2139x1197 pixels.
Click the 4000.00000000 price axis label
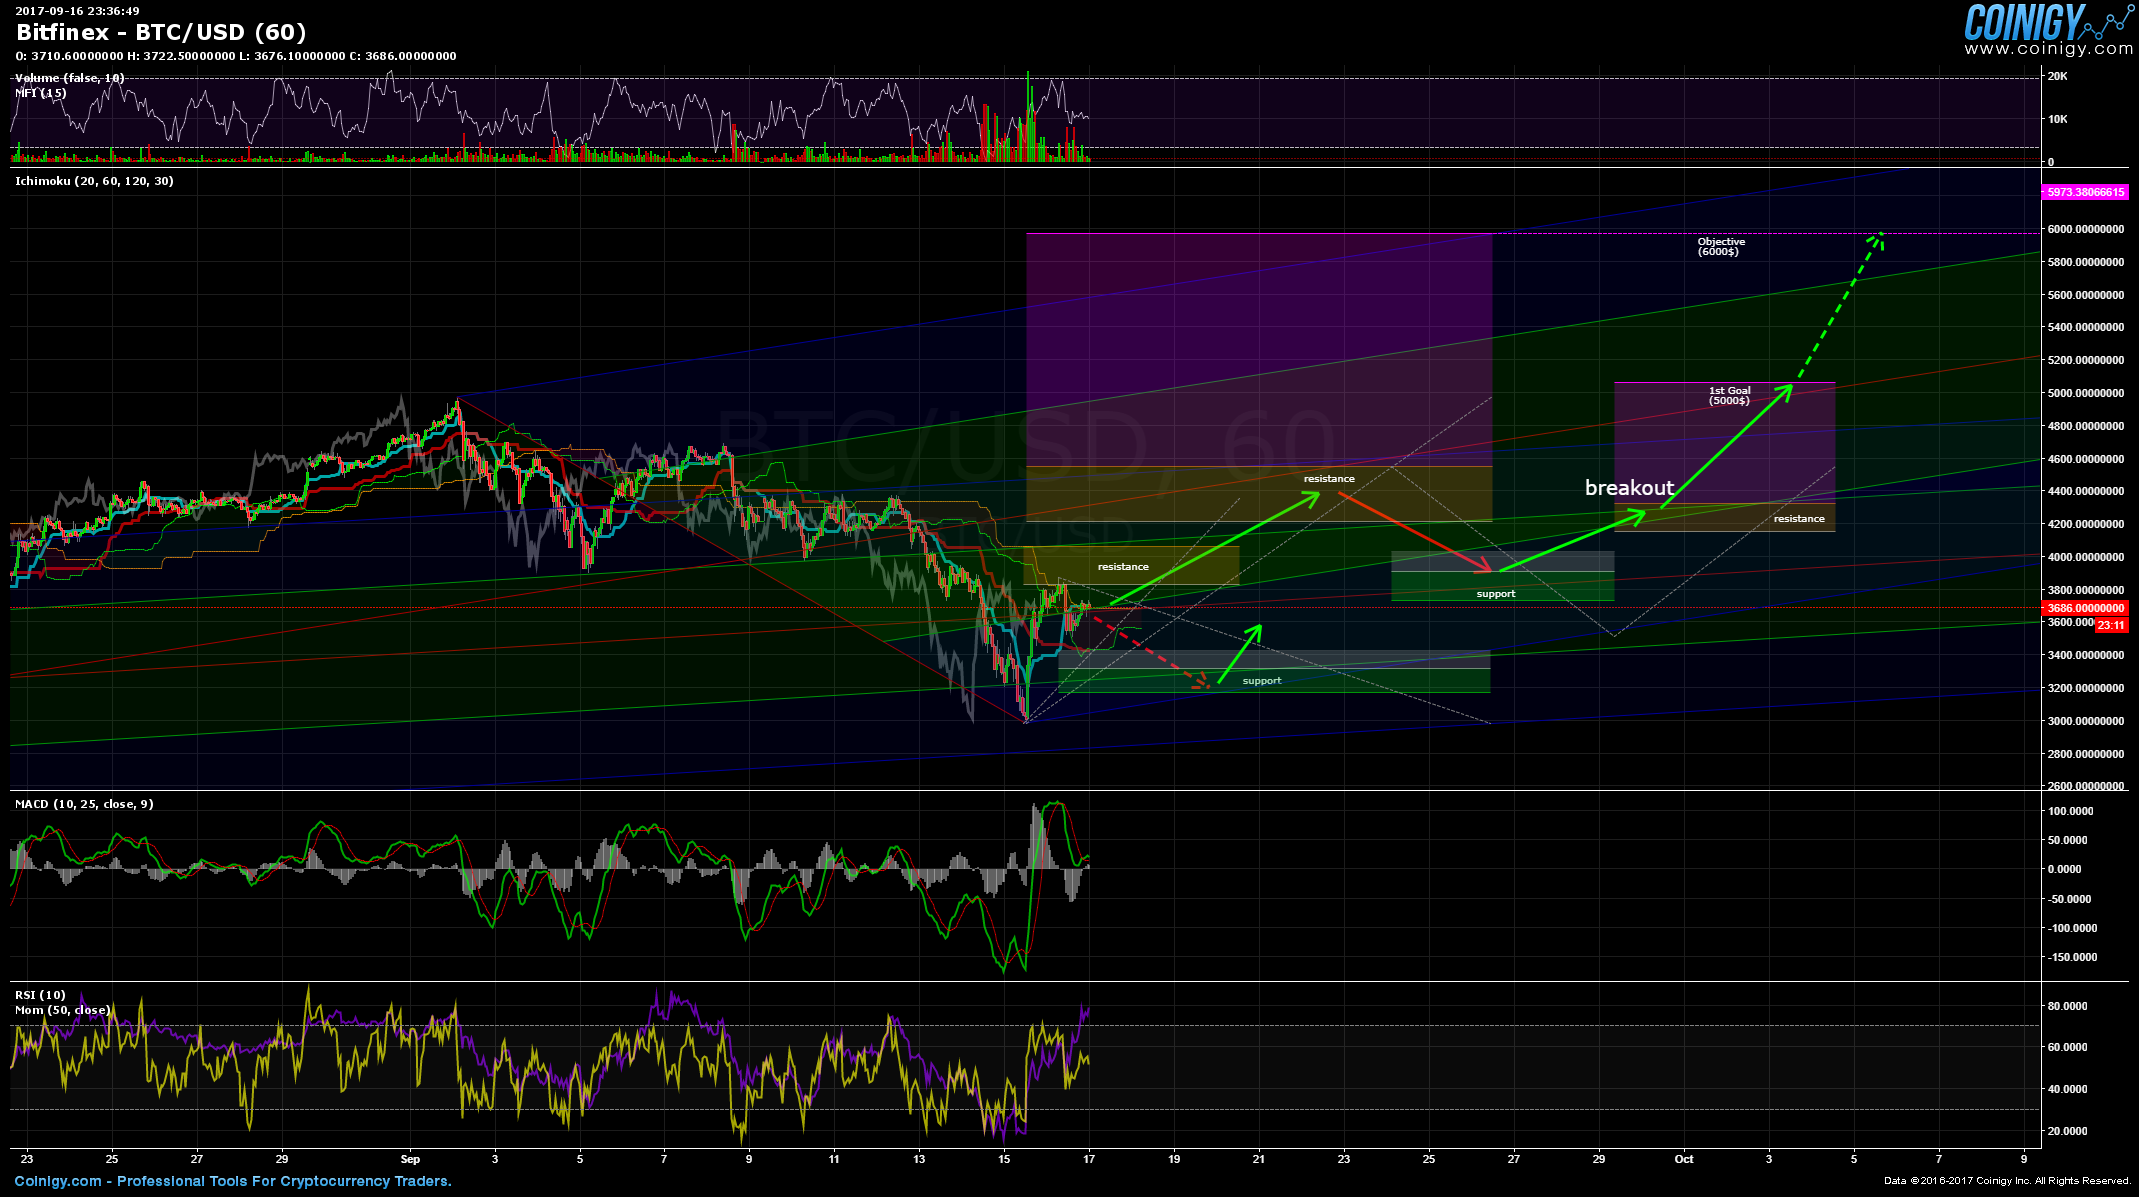(2084, 557)
